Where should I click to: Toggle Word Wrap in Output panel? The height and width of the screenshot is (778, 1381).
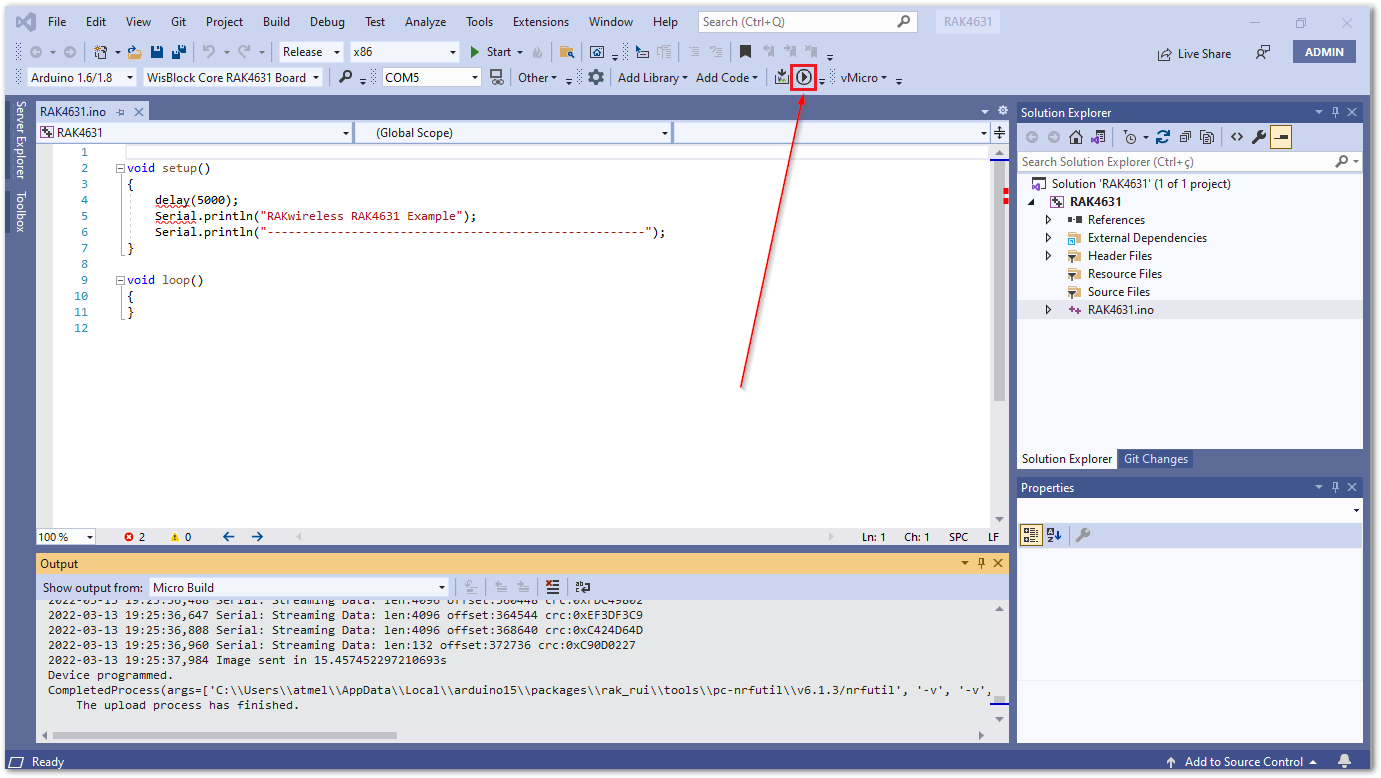coord(583,587)
